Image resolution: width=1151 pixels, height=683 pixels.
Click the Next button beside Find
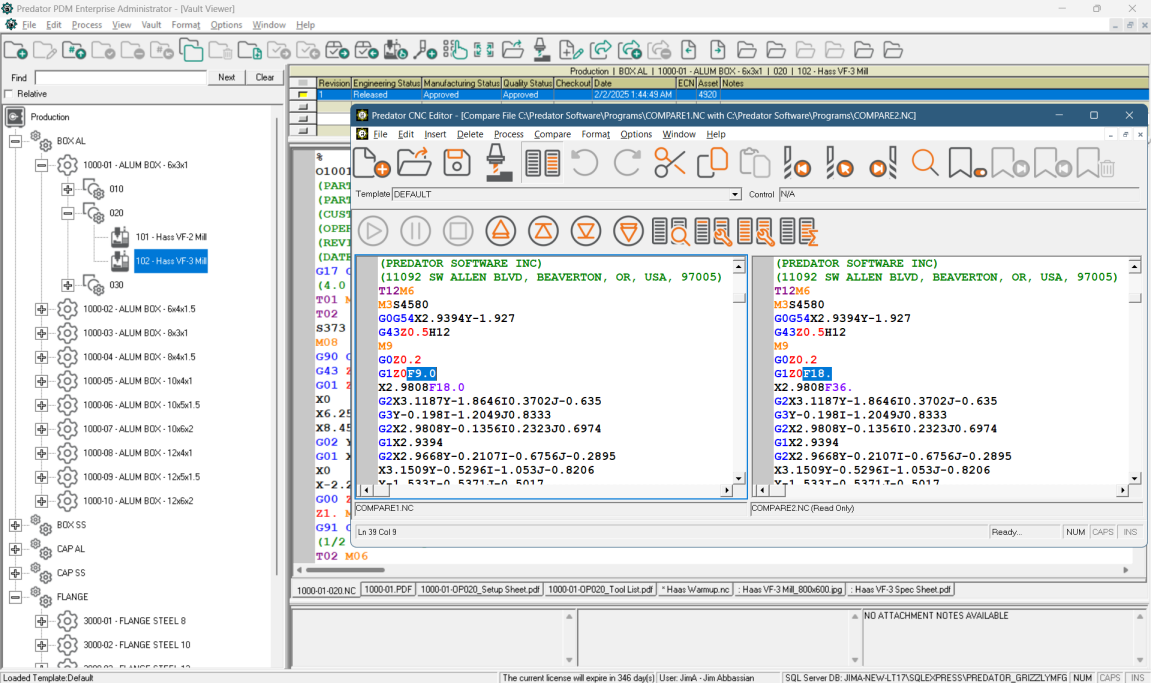coord(226,77)
